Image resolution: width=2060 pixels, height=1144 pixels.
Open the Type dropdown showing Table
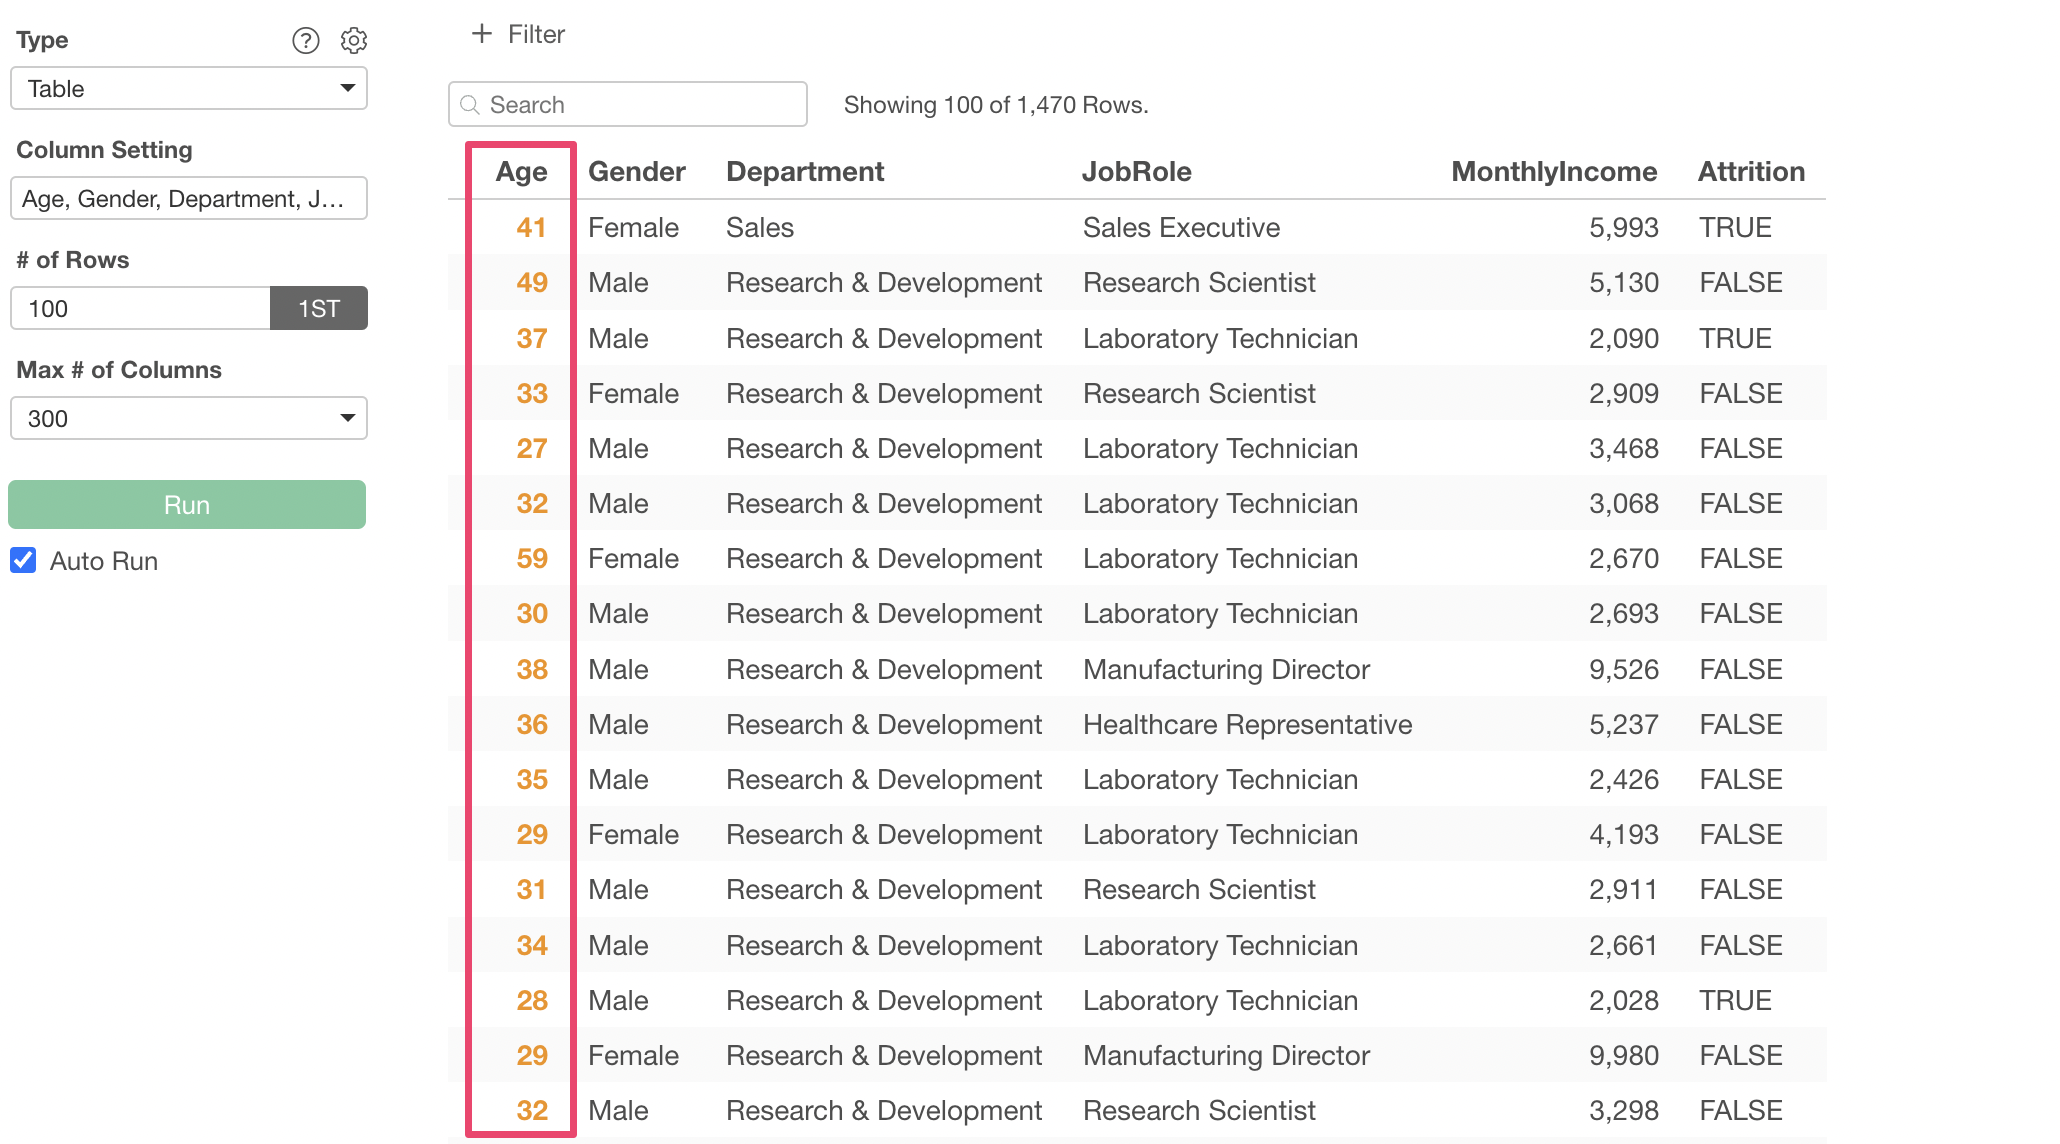click(189, 89)
